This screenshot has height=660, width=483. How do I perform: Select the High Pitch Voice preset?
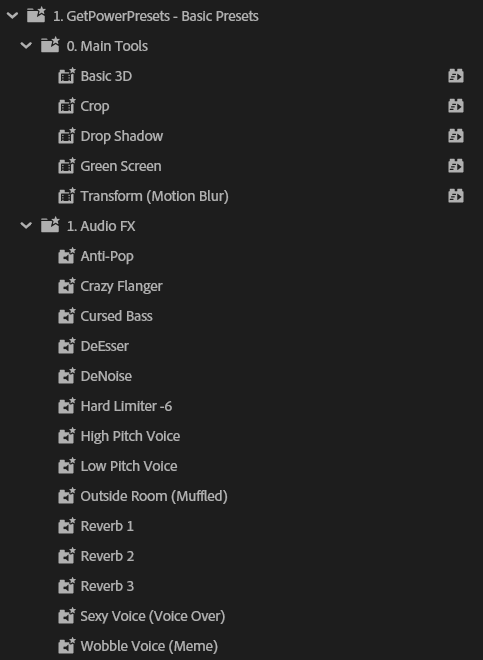point(130,436)
